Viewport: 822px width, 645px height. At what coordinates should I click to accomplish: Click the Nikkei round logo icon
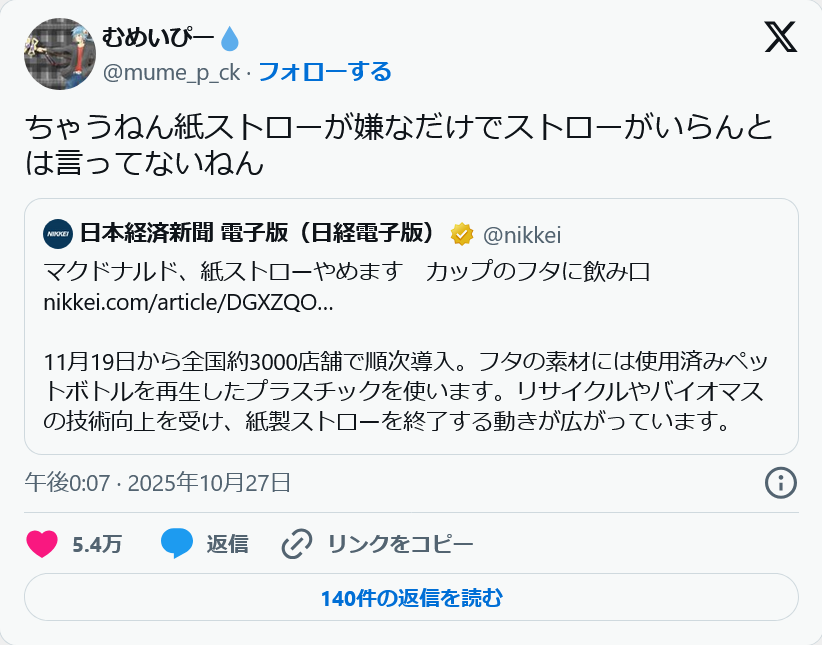click(59, 234)
